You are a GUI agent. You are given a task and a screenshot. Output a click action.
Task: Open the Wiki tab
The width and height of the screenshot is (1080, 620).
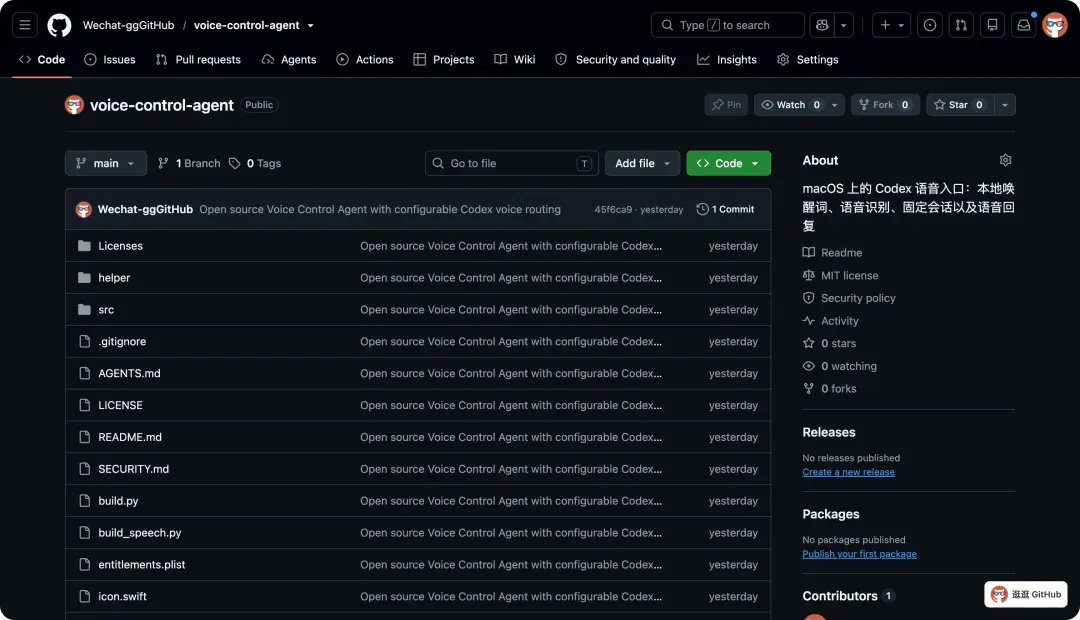515,60
